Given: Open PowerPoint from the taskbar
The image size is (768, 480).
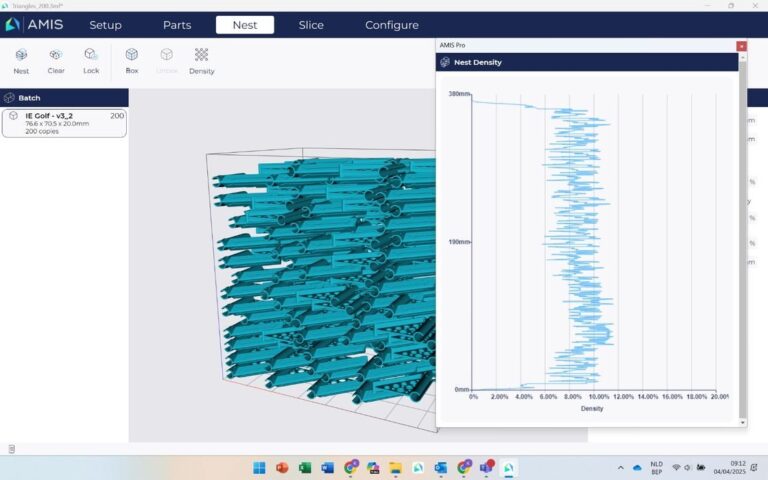Looking at the screenshot, I should (282, 468).
